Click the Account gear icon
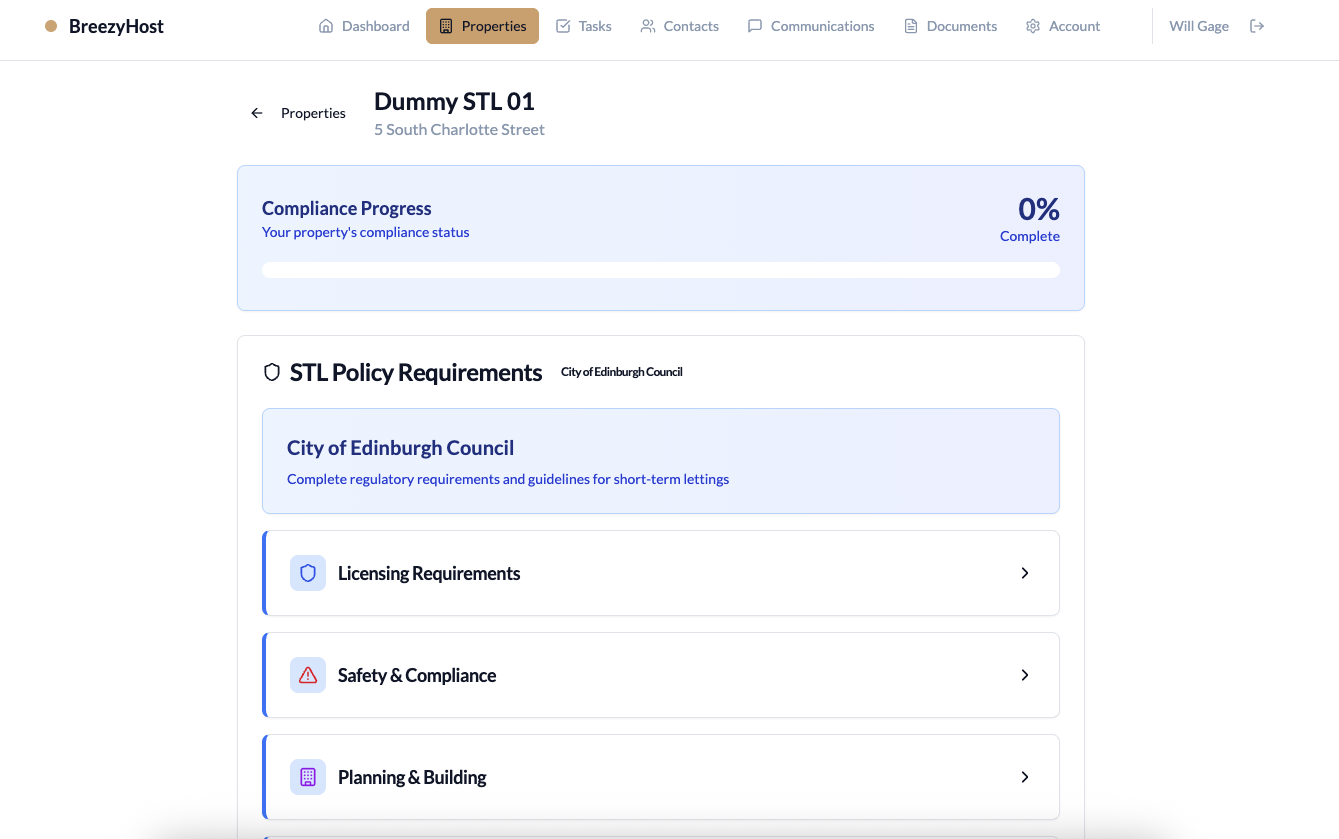Image resolution: width=1339 pixels, height=839 pixels. coord(1033,26)
